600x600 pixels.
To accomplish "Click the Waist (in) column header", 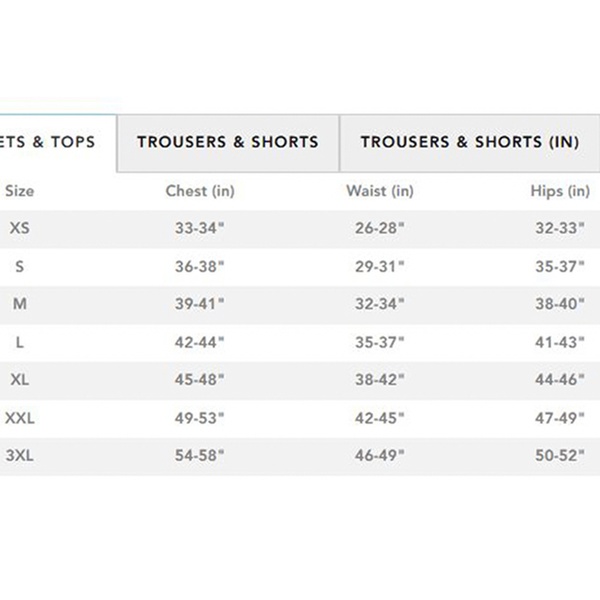I will coord(380,191).
